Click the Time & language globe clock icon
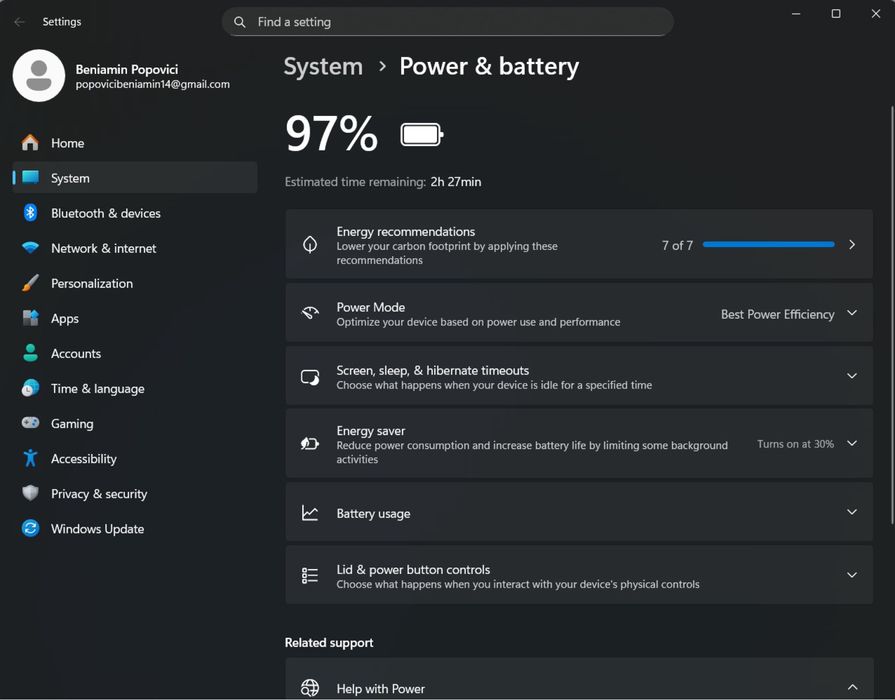 click(30, 388)
